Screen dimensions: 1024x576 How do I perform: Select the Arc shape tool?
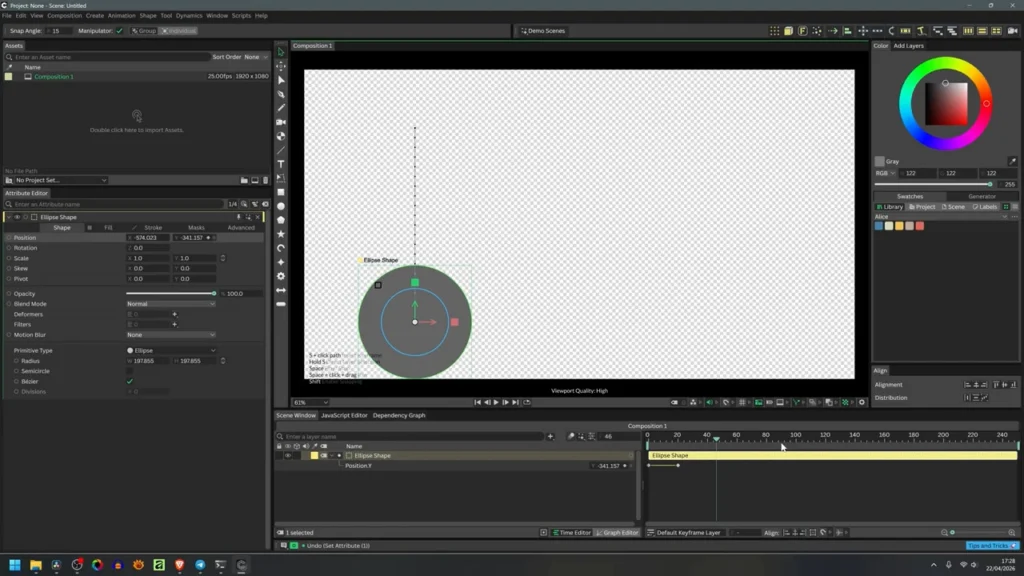coord(281,248)
